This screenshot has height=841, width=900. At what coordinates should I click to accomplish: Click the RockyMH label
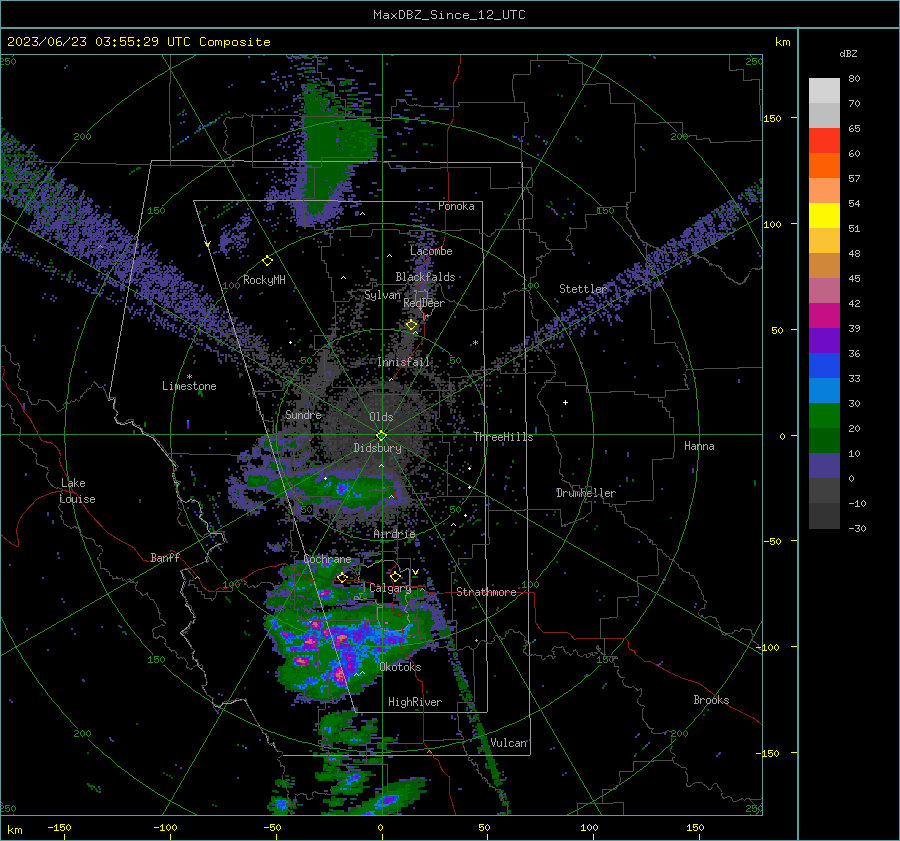tap(264, 280)
